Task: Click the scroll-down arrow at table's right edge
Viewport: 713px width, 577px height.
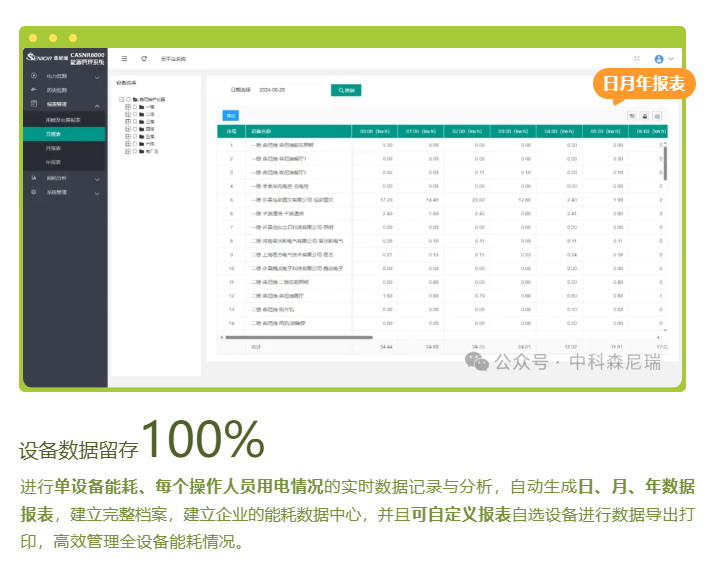Action: [665, 330]
